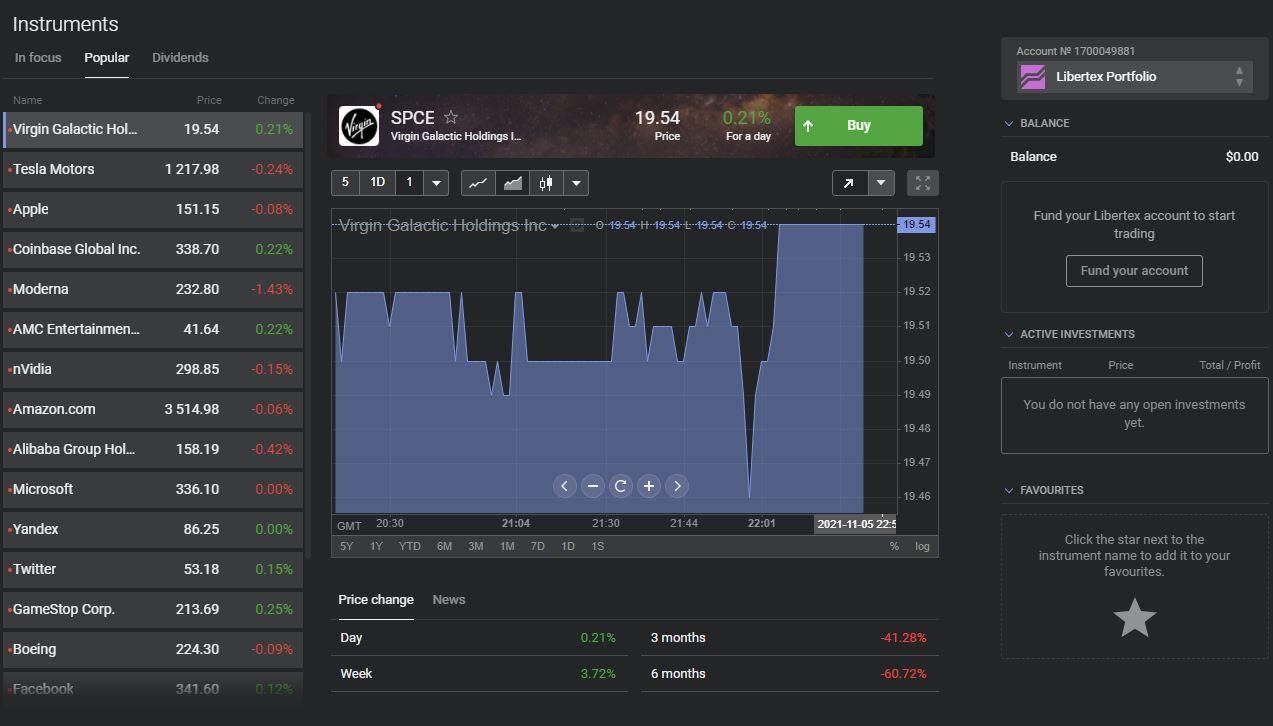Add SPCE to favourites with the star
This screenshot has width=1273, height=726.
tap(451, 117)
